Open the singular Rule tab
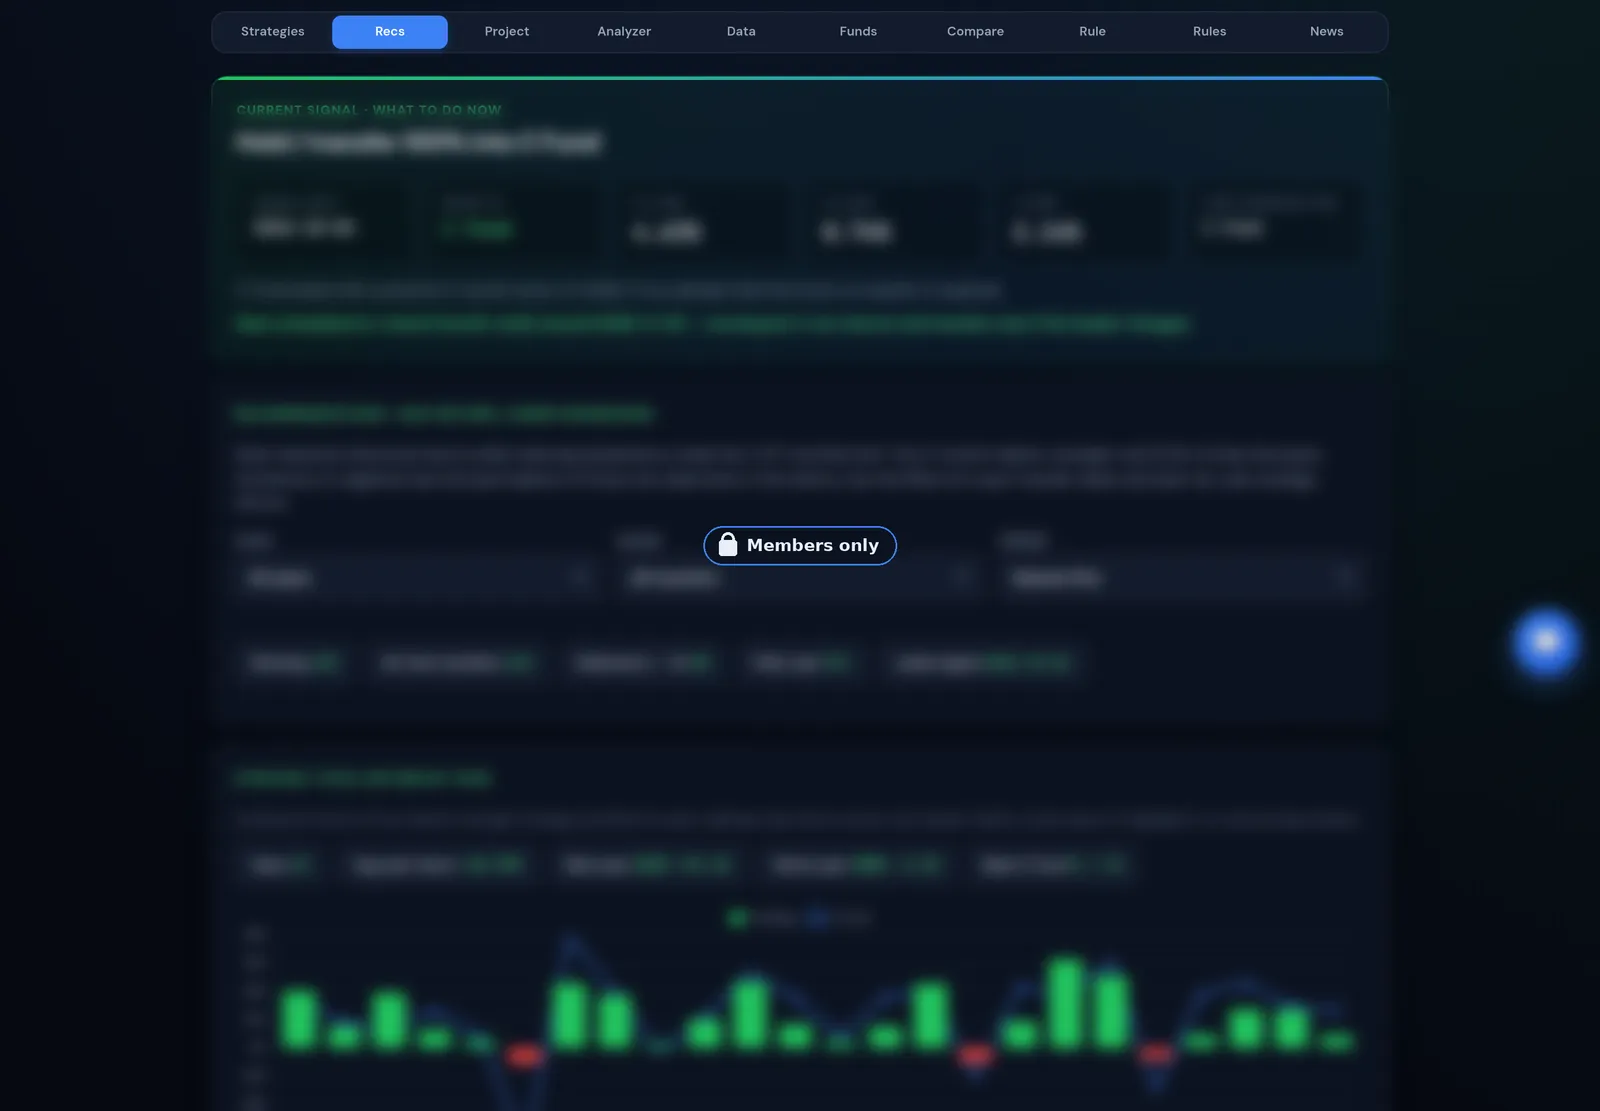This screenshot has width=1600, height=1111. point(1092,32)
